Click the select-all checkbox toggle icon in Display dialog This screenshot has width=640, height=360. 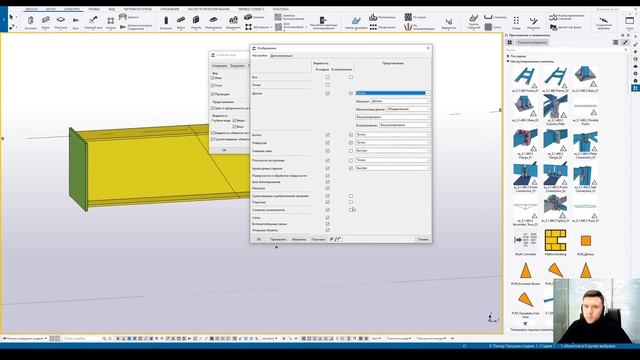tap(336, 239)
